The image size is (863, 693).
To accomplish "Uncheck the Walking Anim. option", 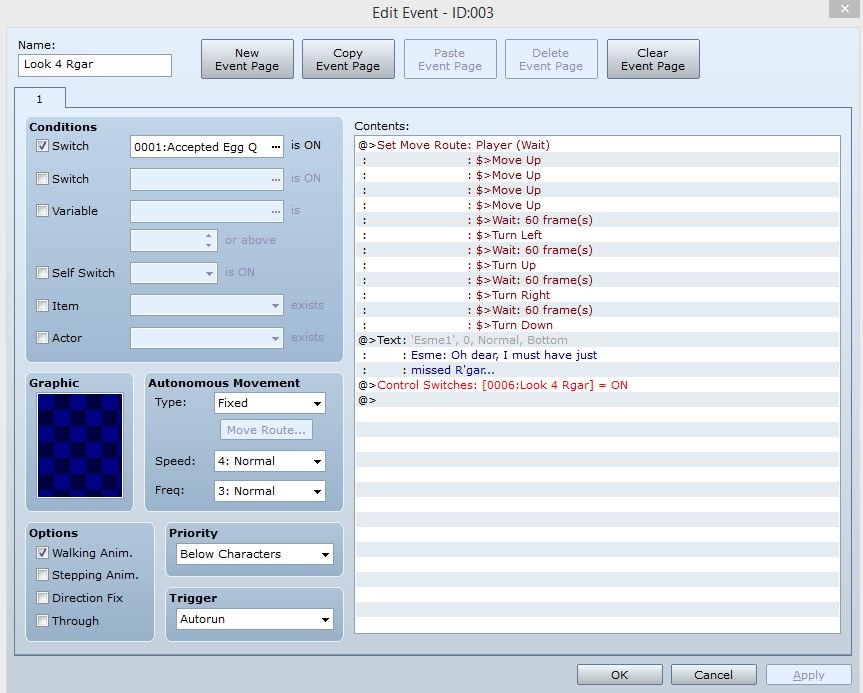I will (x=42, y=553).
